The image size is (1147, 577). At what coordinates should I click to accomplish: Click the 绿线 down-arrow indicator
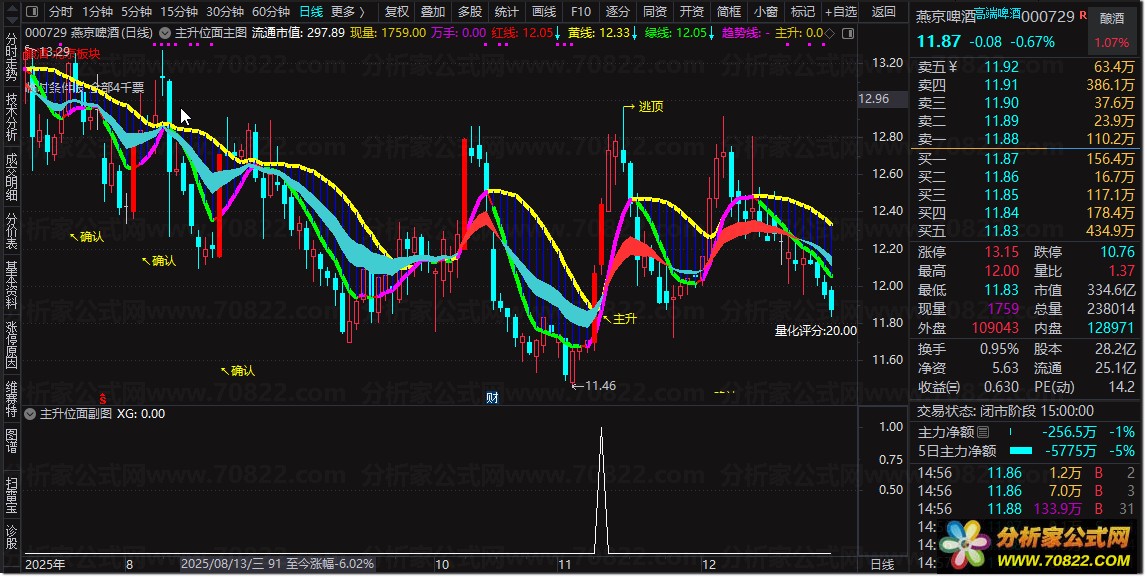pyautogui.click(x=712, y=33)
